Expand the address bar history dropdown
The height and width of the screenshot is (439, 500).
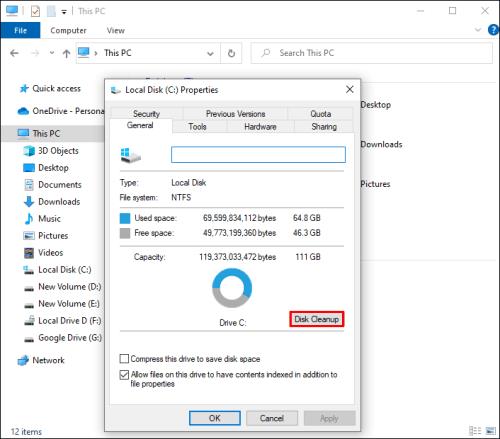tap(210, 53)
